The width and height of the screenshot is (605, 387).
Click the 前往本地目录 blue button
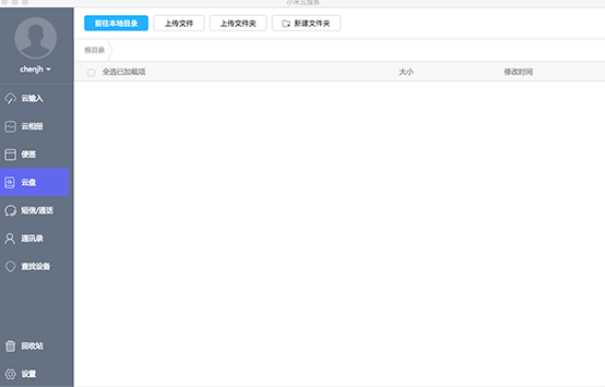tap(116, 23)
